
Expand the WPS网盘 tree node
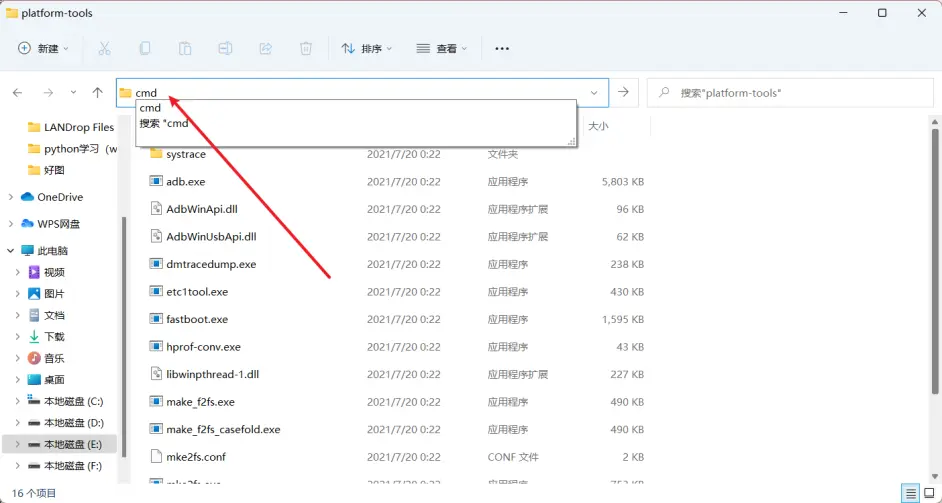(10, 224)
